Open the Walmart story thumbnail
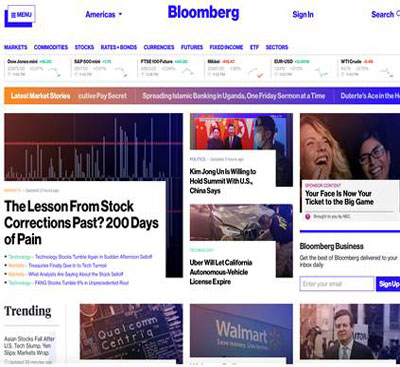This screenshot has width=400, height=367. tap(241, 331)
